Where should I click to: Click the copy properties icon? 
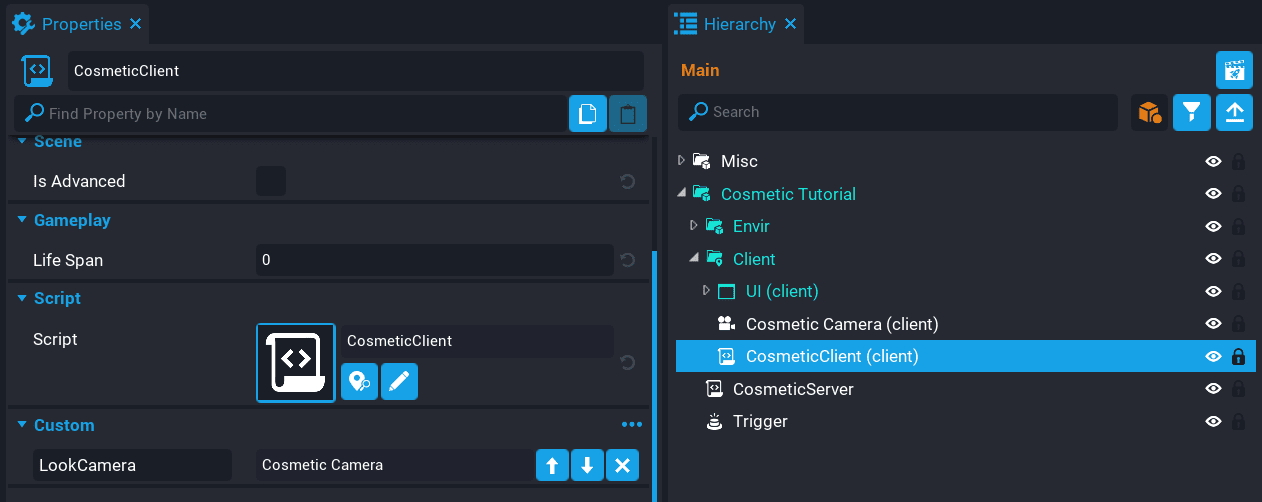[588, 114]
